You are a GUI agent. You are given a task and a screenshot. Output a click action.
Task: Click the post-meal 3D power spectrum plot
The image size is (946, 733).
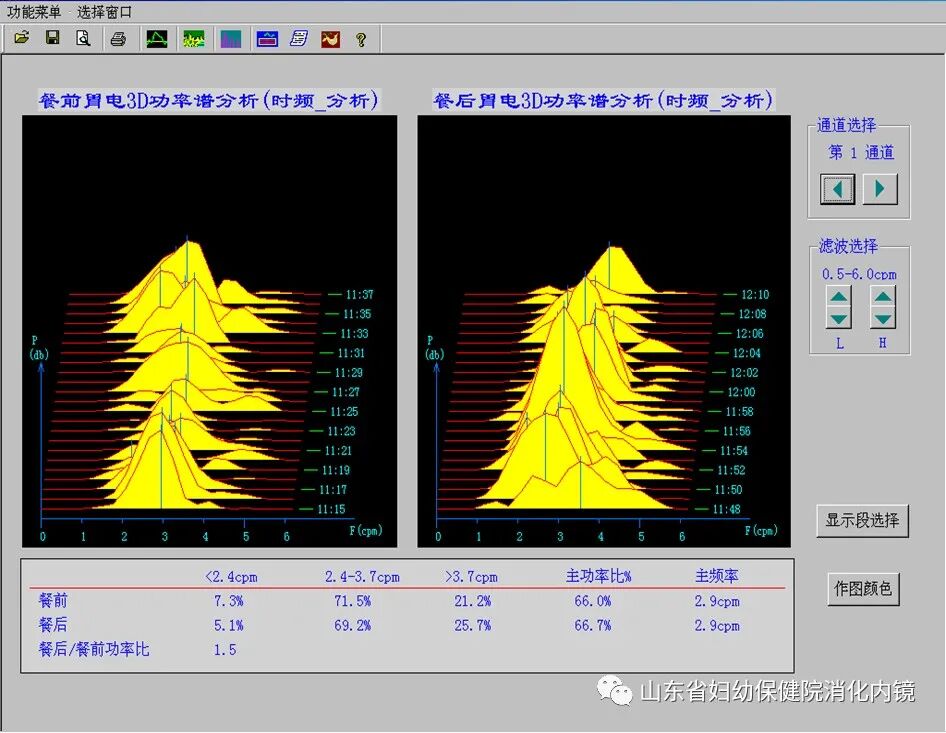(x=604, y=331)
